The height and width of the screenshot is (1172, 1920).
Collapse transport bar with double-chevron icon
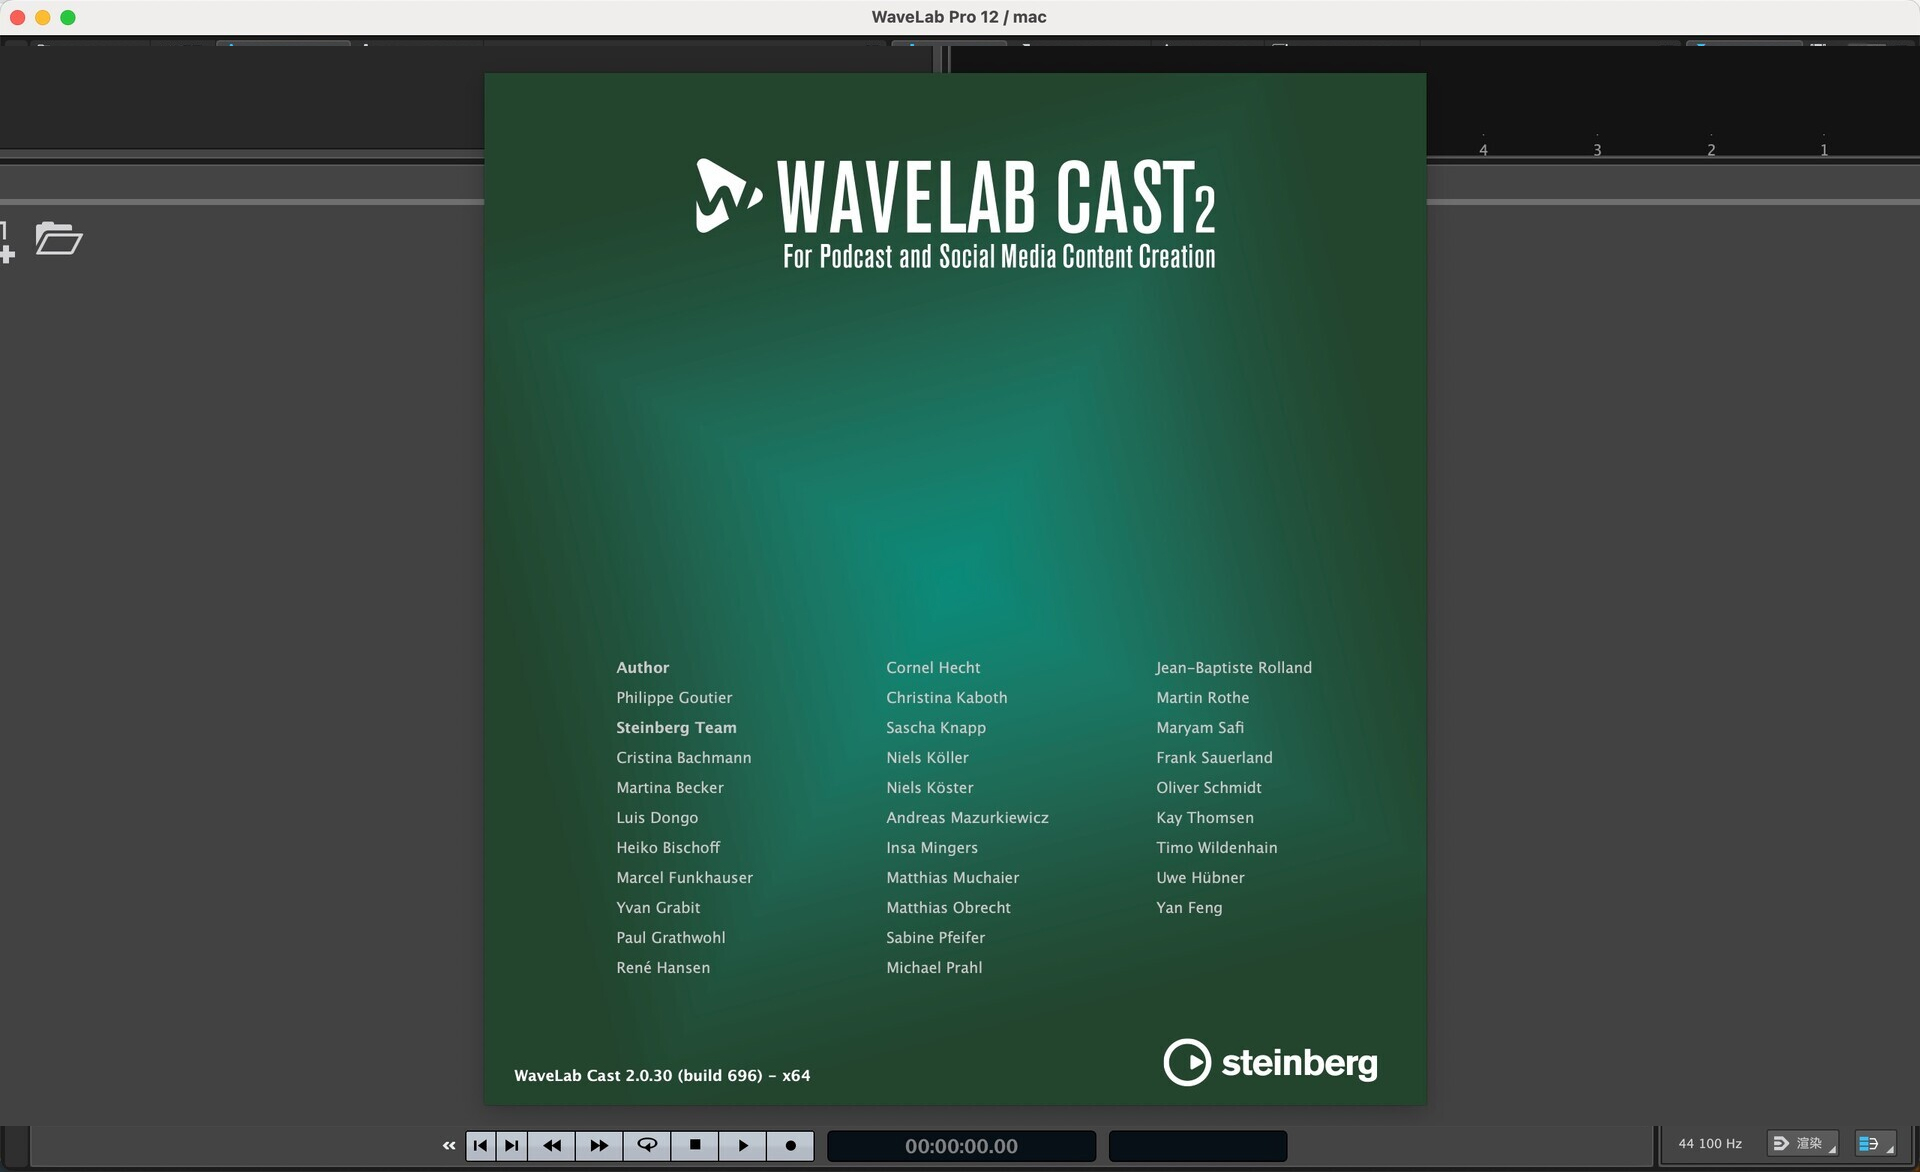pyautogui.click(x=449, y=1146)
